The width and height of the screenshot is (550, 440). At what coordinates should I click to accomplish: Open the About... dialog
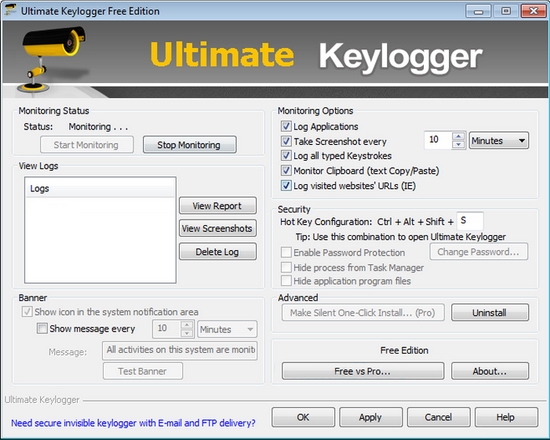click(490, 371)
